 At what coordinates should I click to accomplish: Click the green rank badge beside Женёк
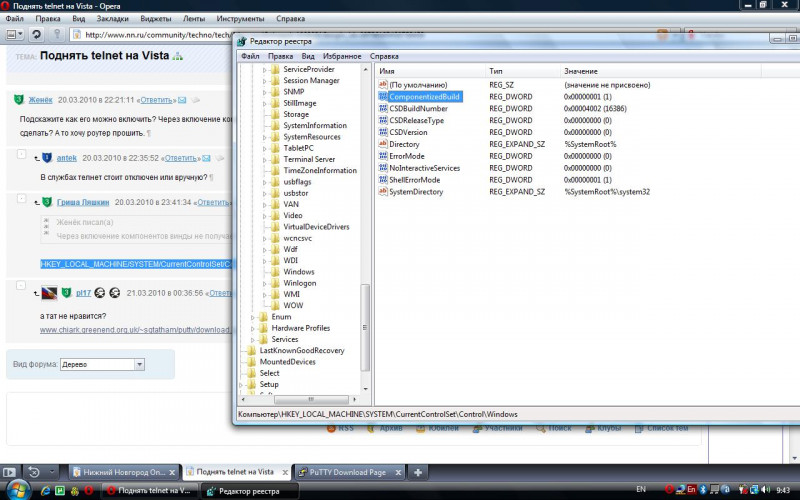click(x=19, y=99)
